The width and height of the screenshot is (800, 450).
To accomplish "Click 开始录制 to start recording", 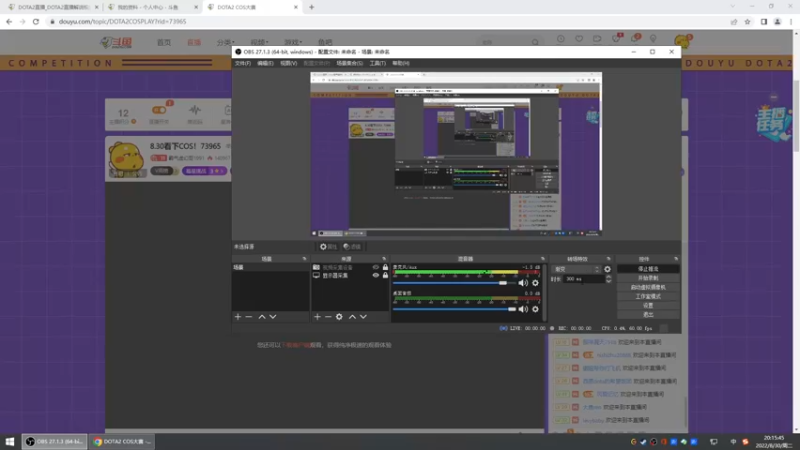I will click(648, 278).
